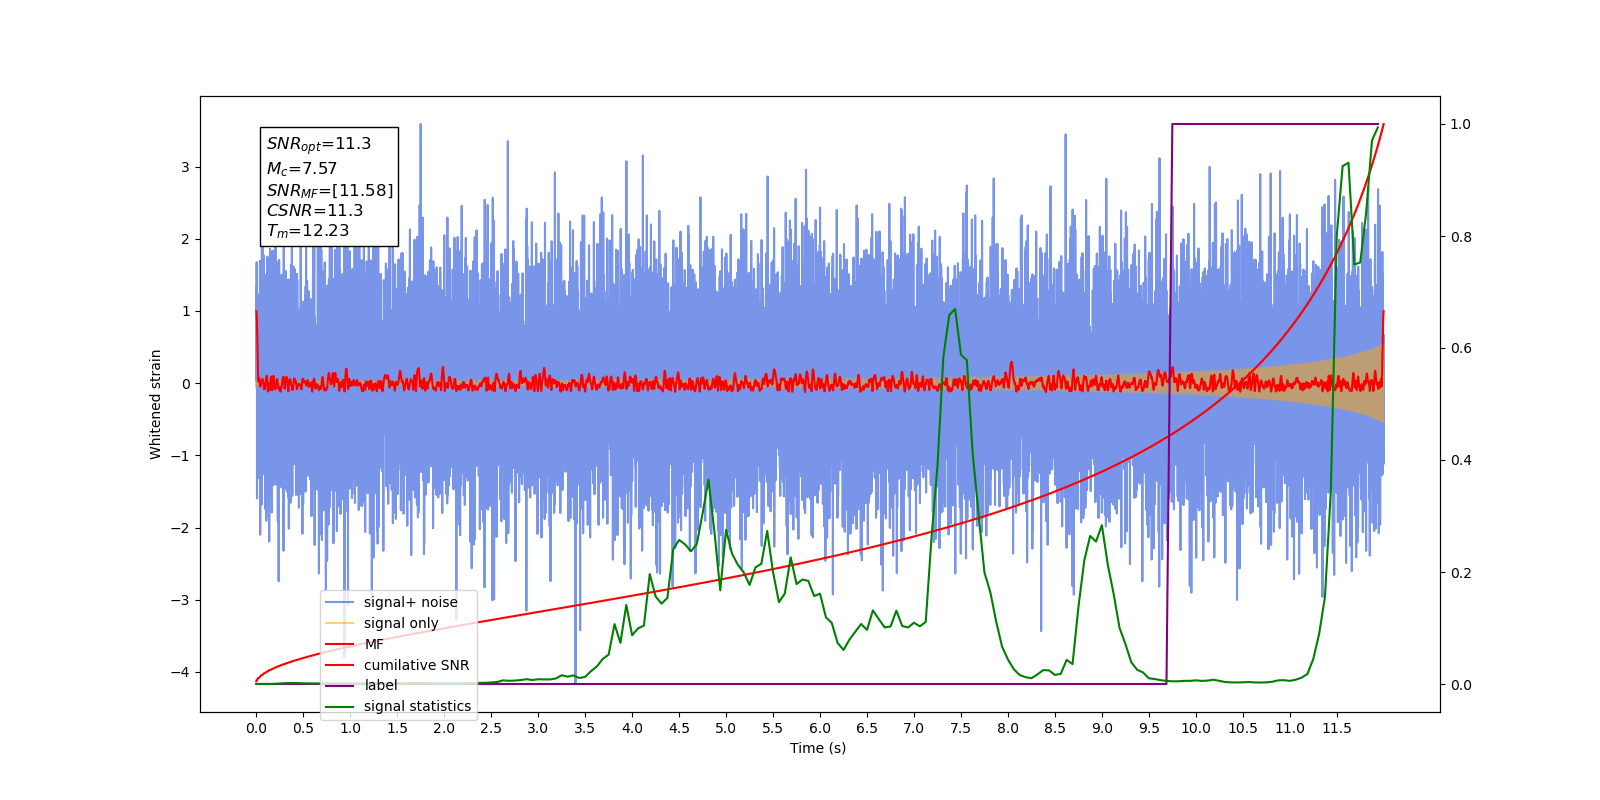This screenshot has height=800, width=1600.
Task: Click the Tm=12.23 annotation line
Action: [308, 231]
